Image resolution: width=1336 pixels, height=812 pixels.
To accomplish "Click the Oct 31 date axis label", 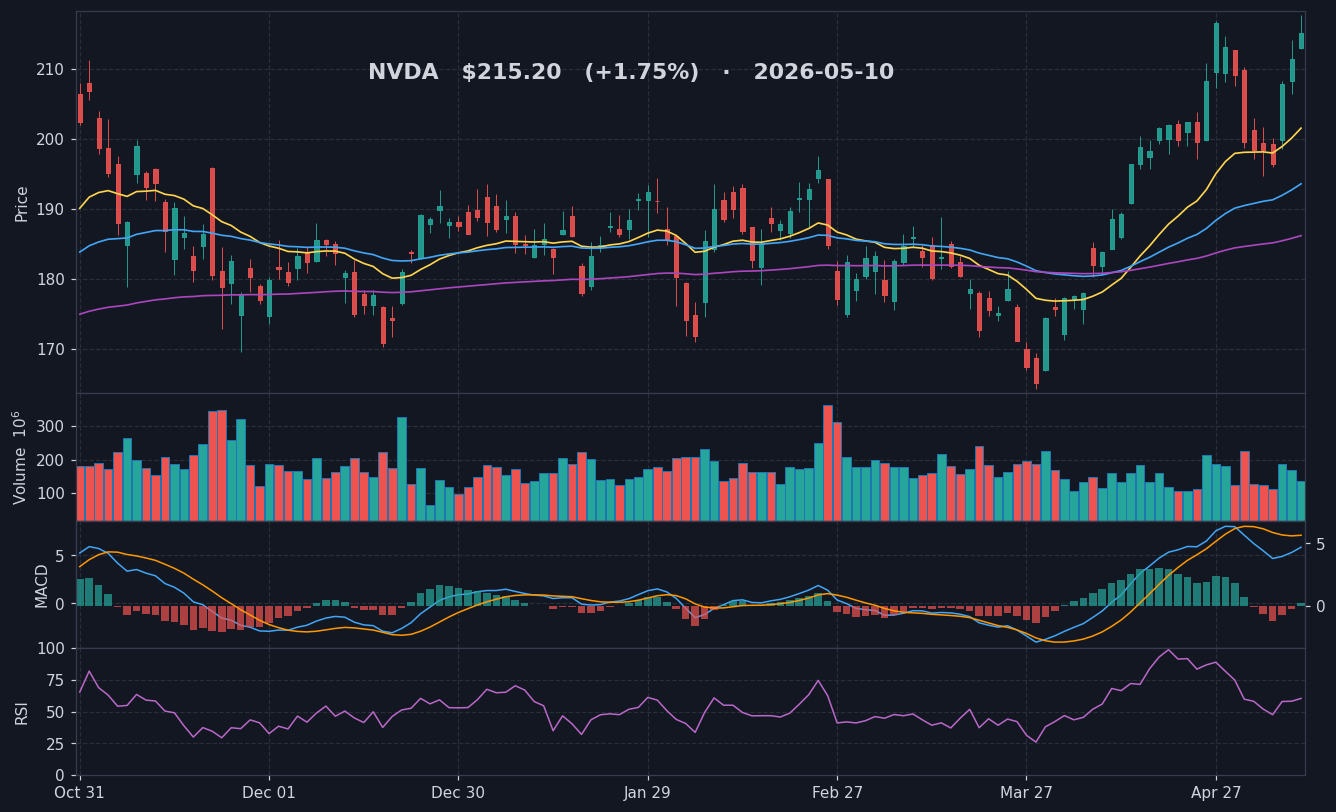I will click(x=79, y=793).
